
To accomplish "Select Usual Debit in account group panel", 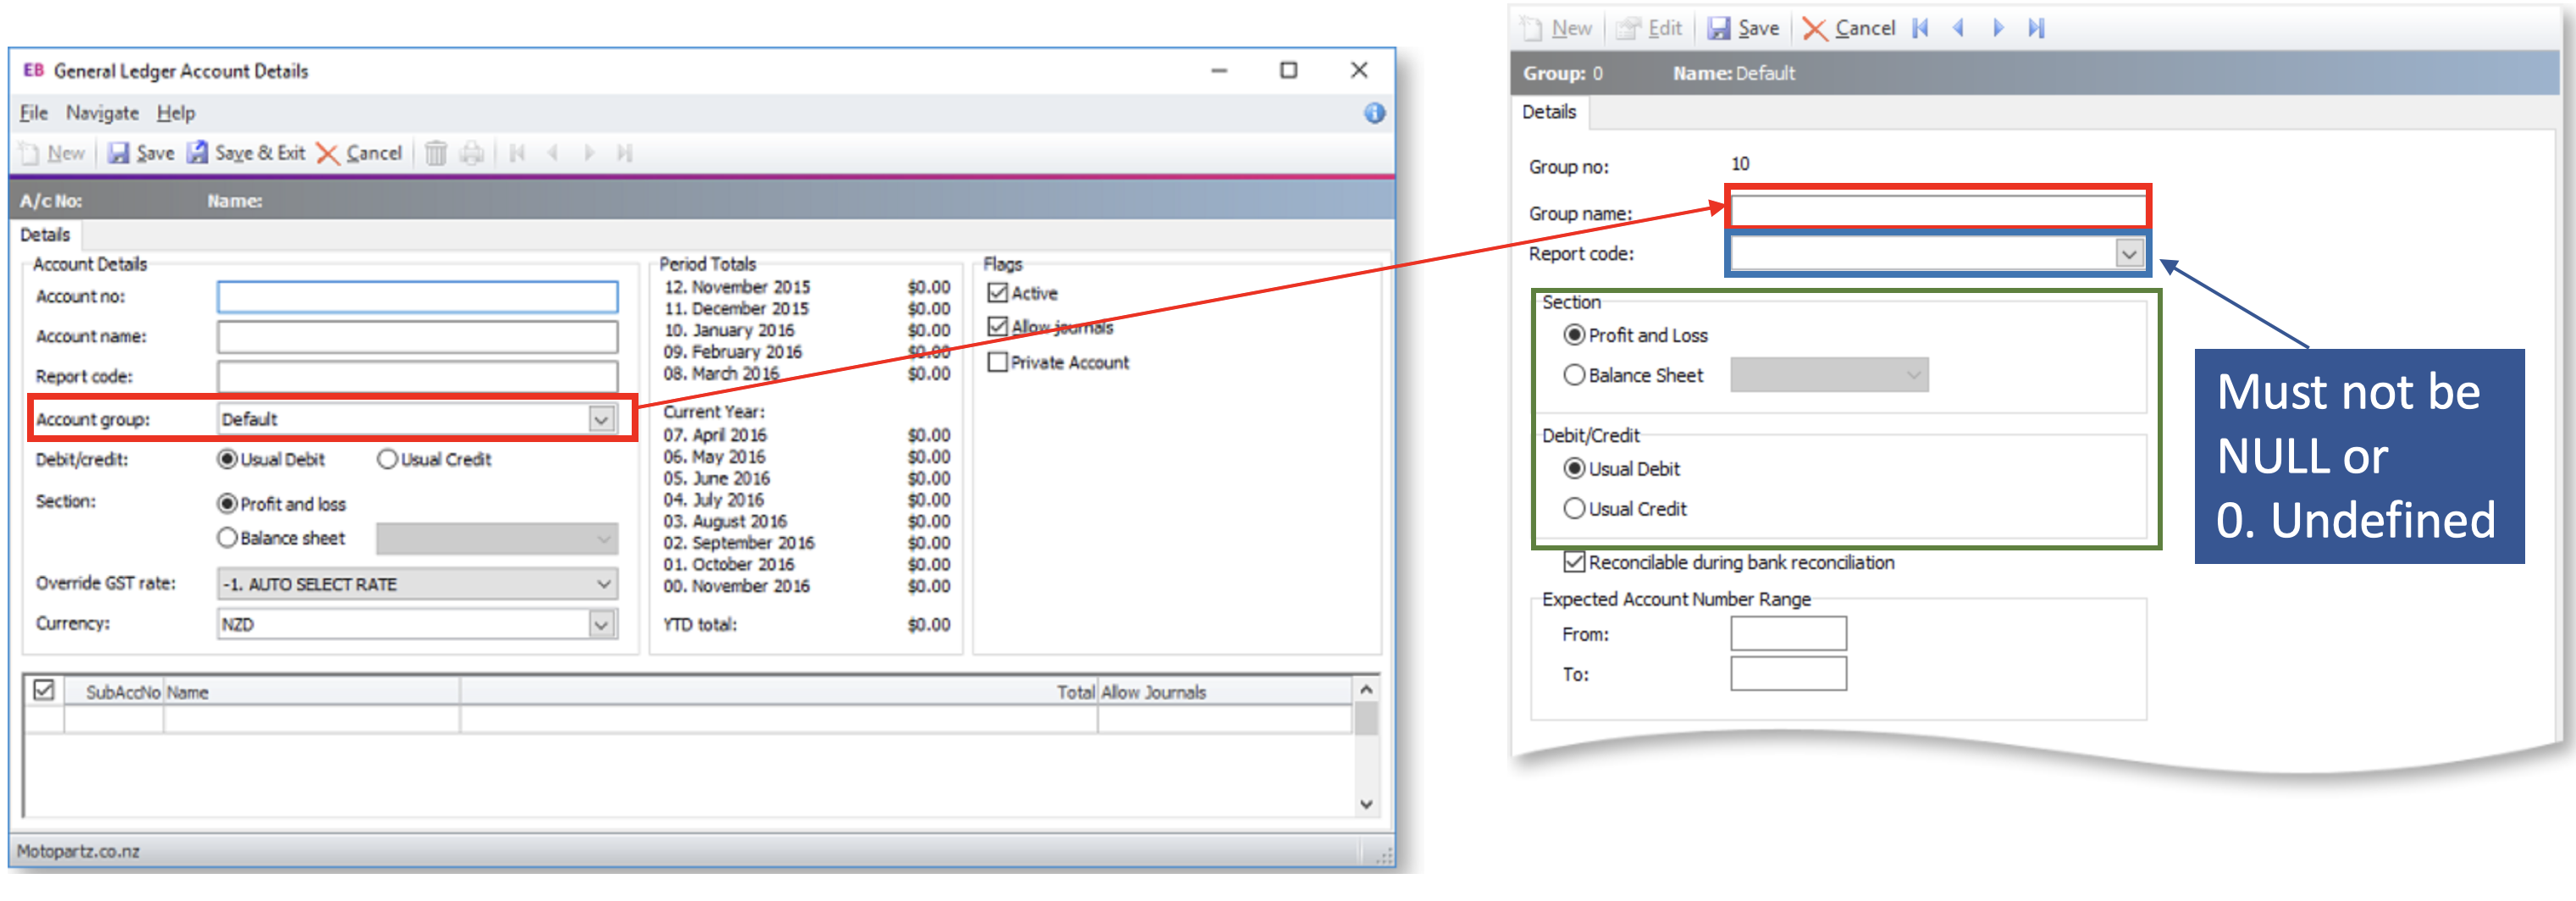I will pos(1574,469).
